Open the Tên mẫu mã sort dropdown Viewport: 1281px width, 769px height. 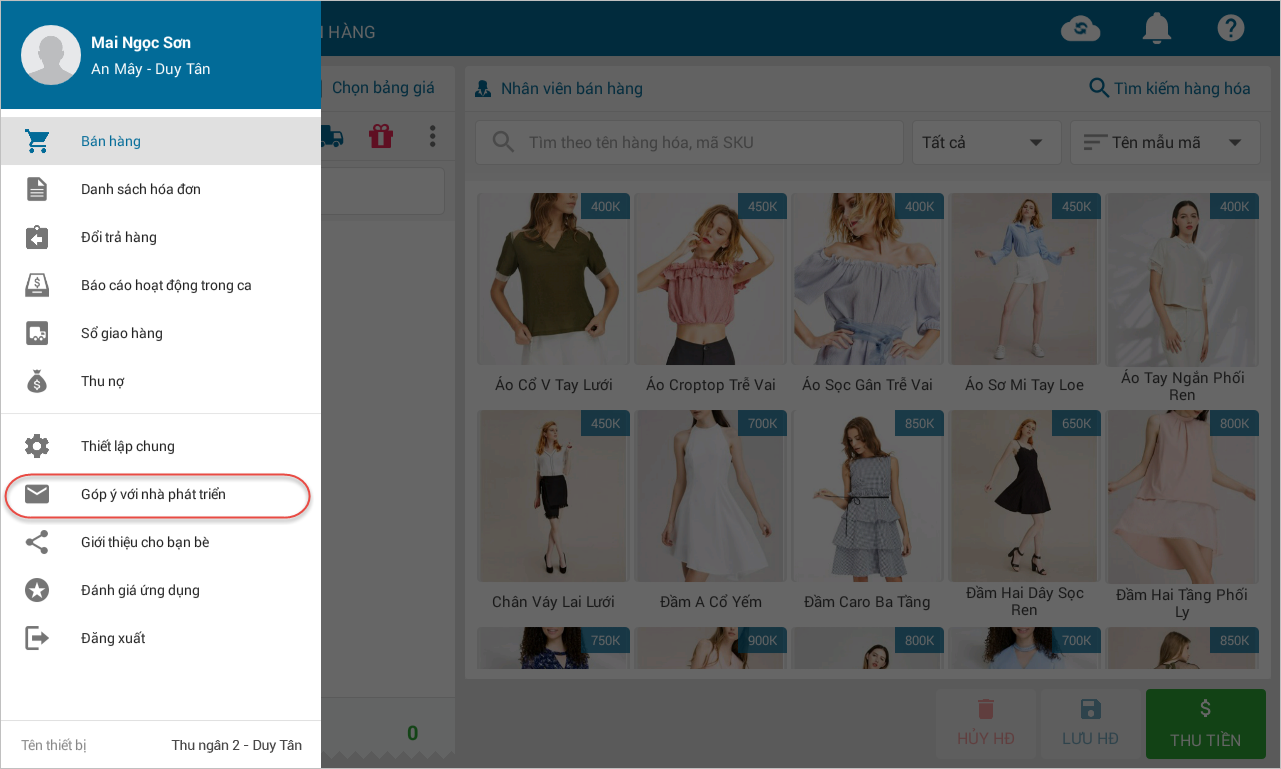1165,142
